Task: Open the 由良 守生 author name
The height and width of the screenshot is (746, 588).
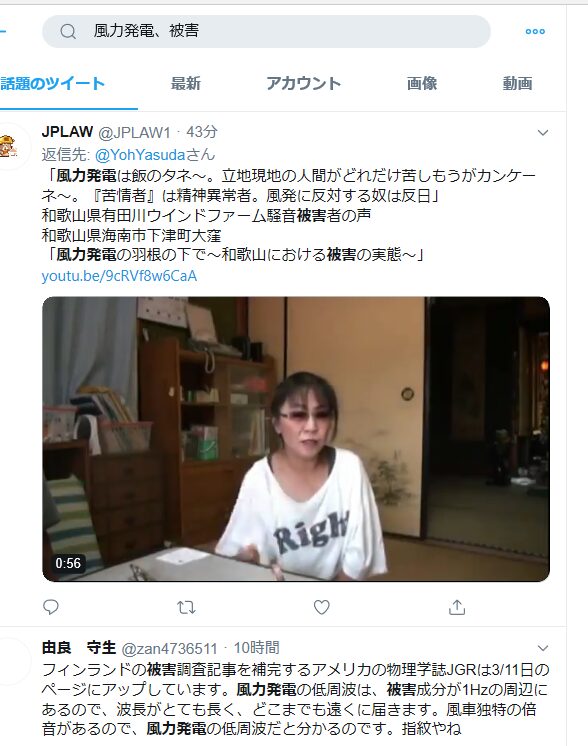Action: click(79, 648)
